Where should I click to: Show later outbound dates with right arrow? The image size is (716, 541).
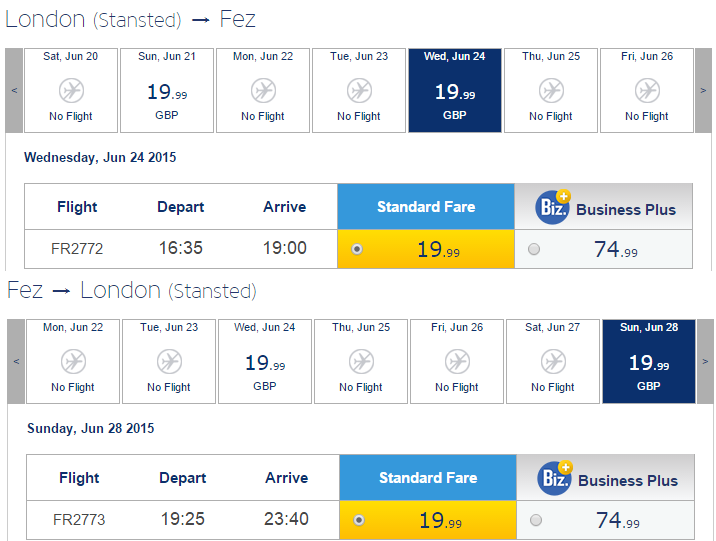[x=703, y=90]
